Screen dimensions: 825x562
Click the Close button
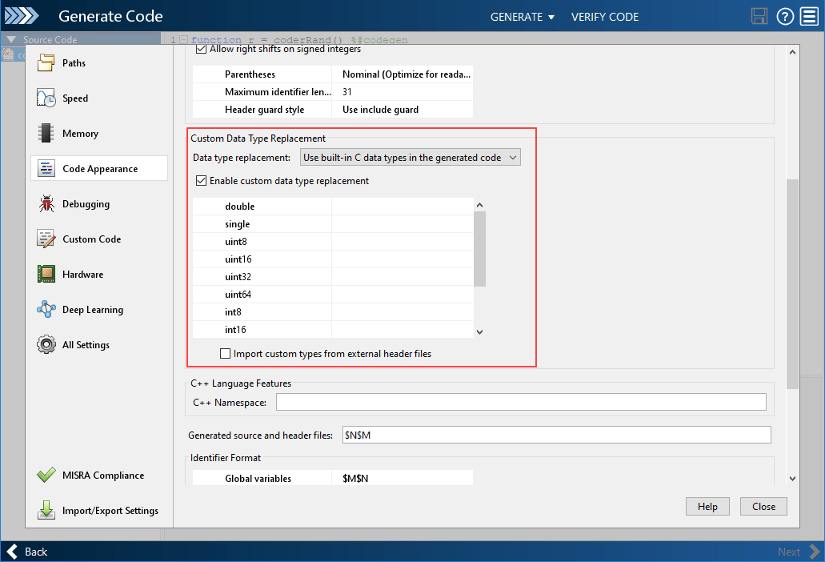[x=763, y=506]
